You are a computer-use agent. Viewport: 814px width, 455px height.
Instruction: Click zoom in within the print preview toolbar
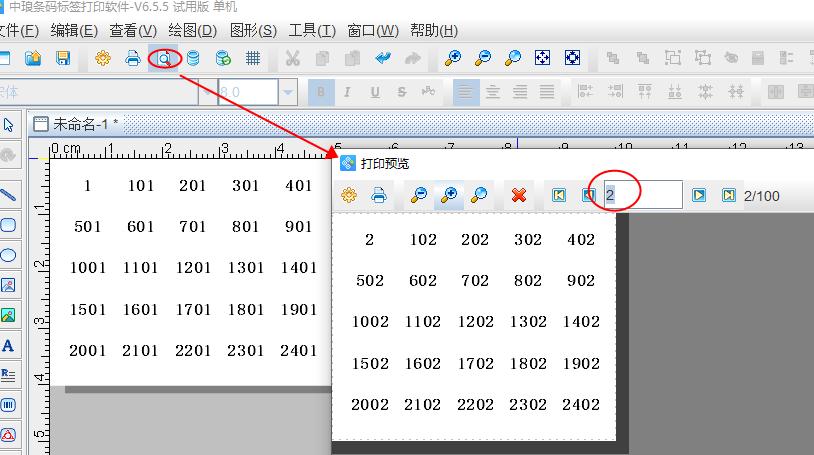click(449, 195)
